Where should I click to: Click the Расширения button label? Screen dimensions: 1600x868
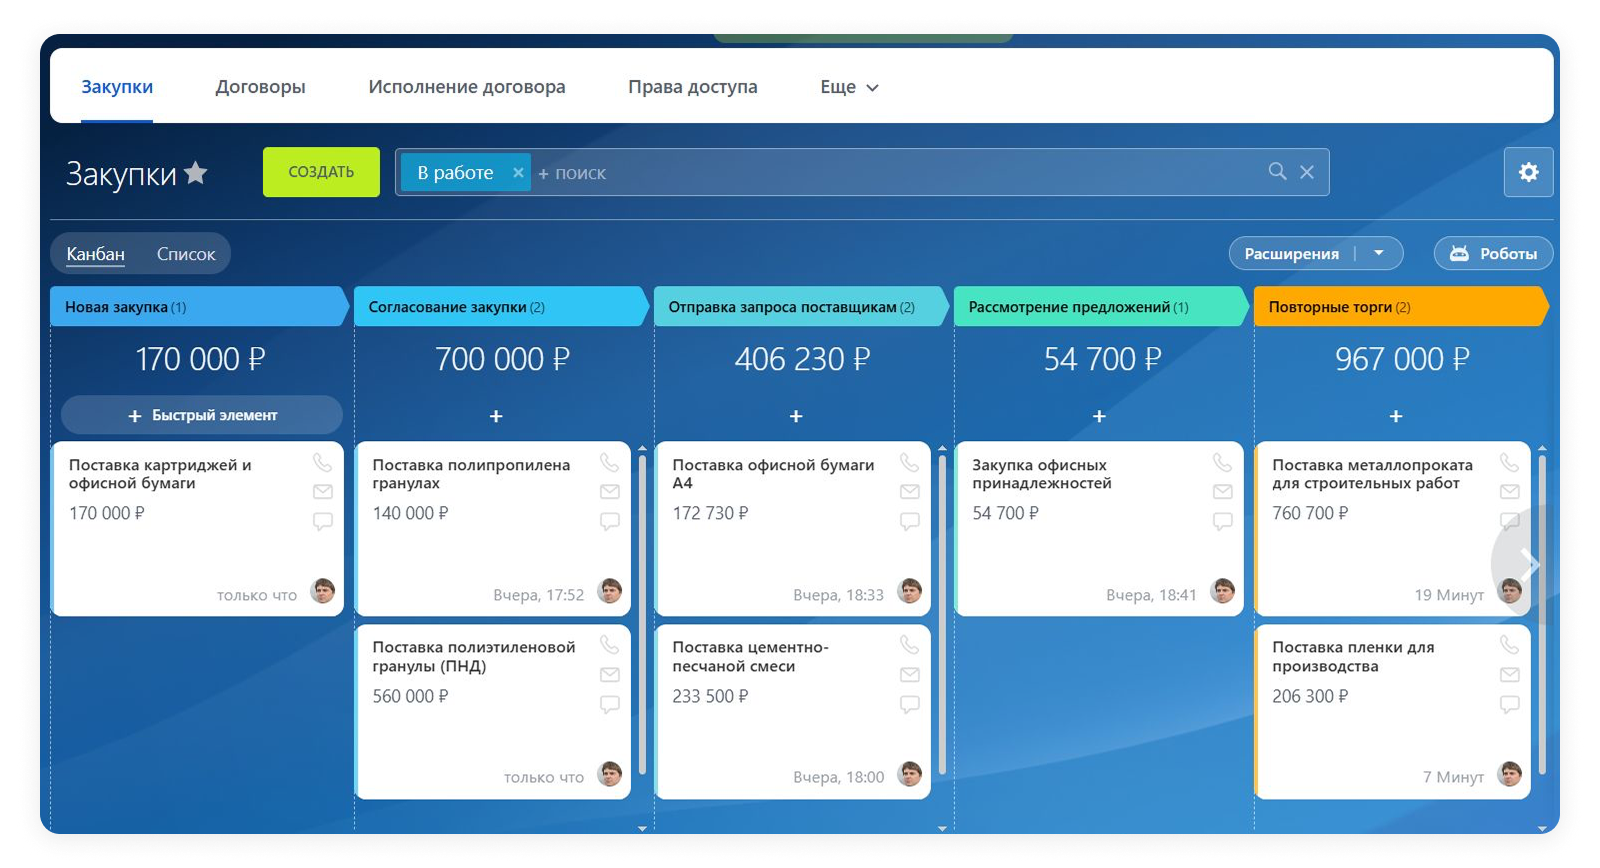coord(1291,254)
